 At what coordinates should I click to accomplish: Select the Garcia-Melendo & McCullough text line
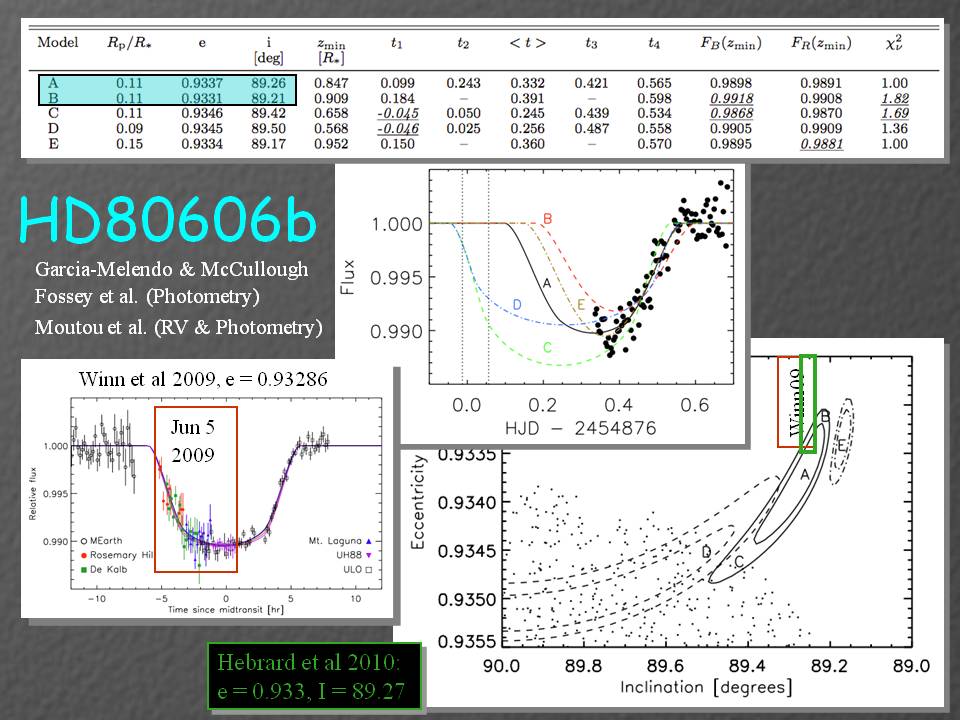171,270
